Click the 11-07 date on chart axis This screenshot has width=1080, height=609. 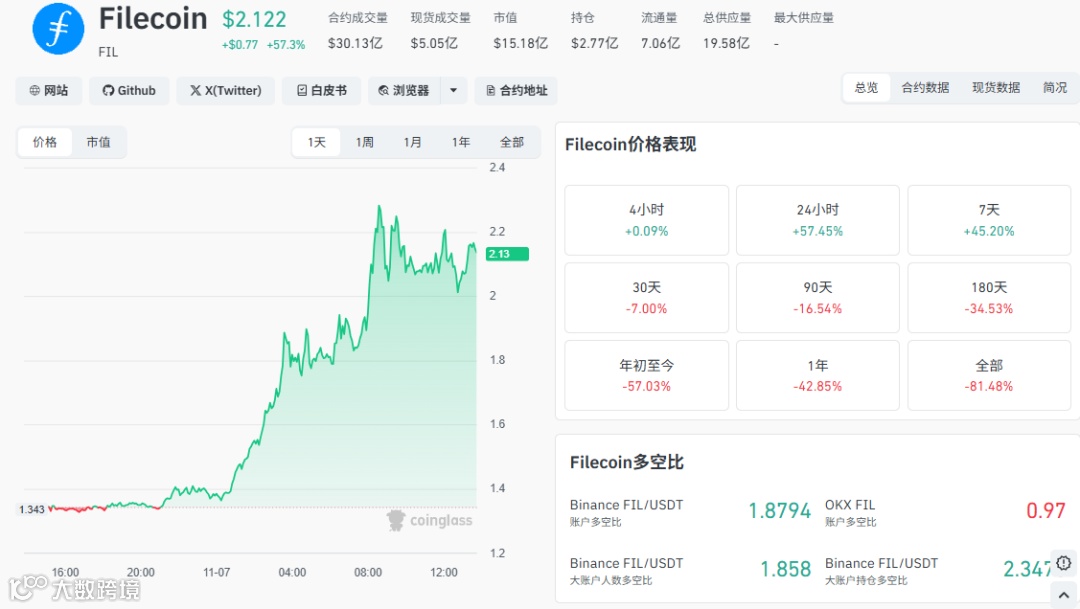(216, 572)
